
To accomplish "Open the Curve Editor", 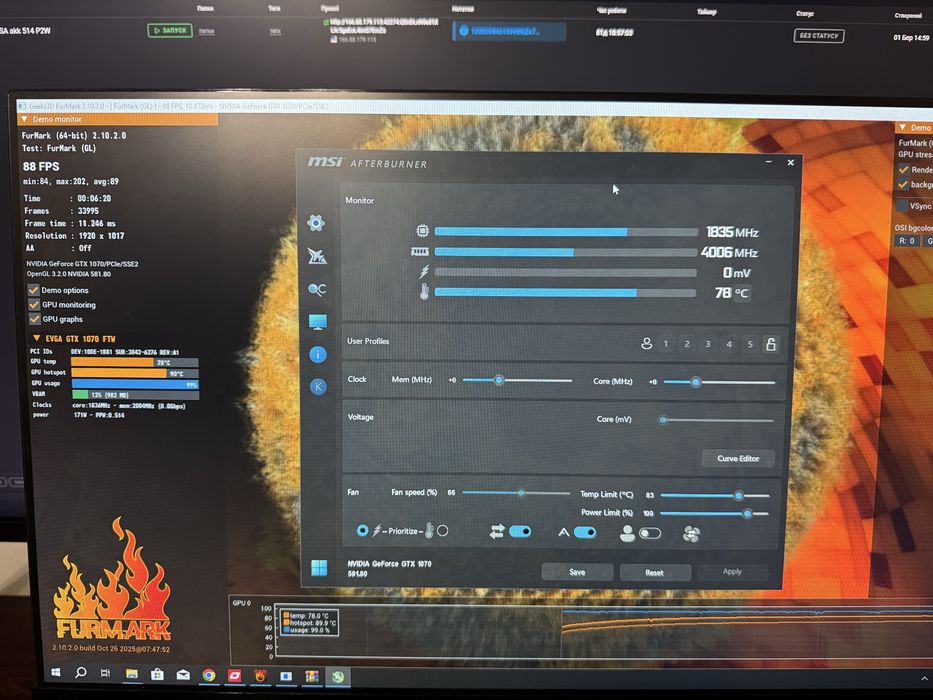I will pos(738,458).
